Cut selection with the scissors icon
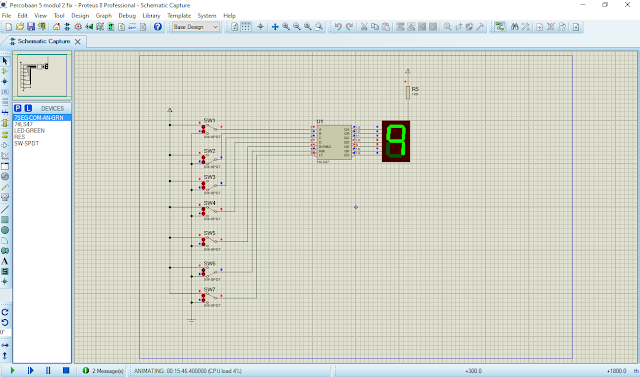This screenshot has width=640, height=377. tap(364, 27)
